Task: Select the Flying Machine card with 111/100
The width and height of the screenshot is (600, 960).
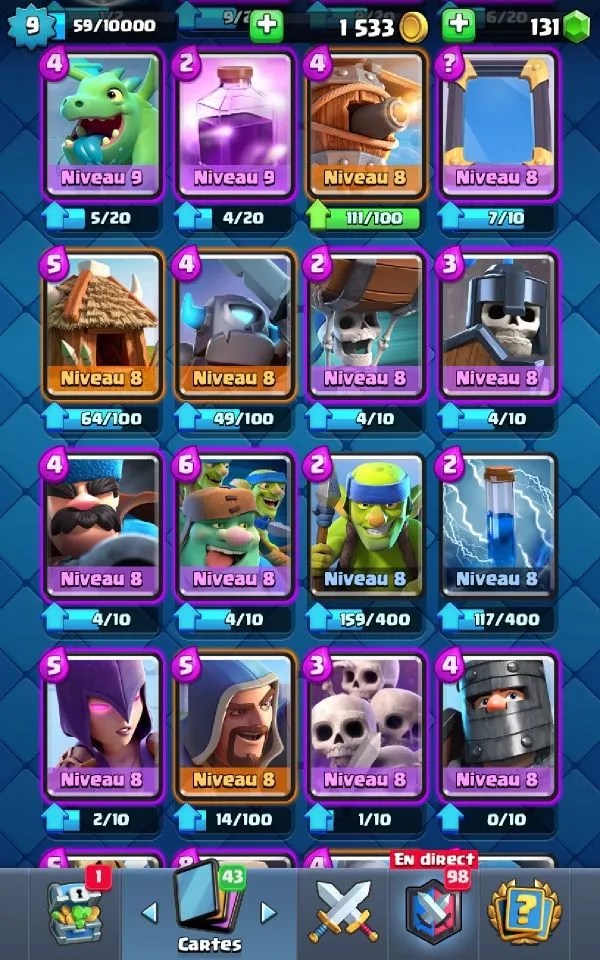Action: (x=366, y=126)
